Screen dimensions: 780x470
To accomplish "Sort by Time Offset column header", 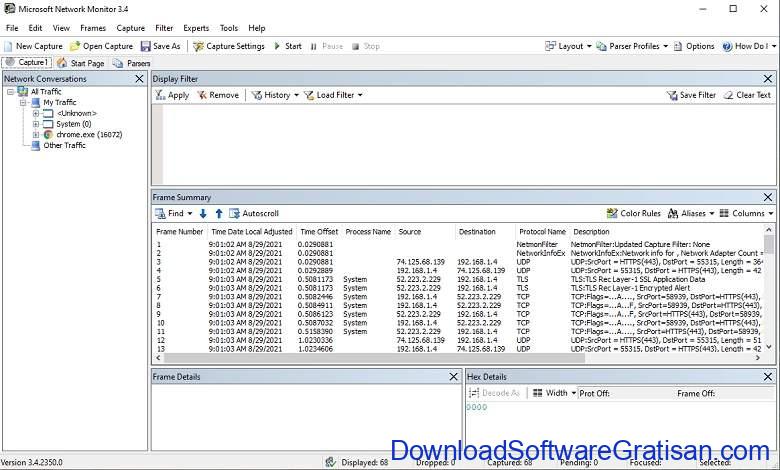I will coord(319,232).
